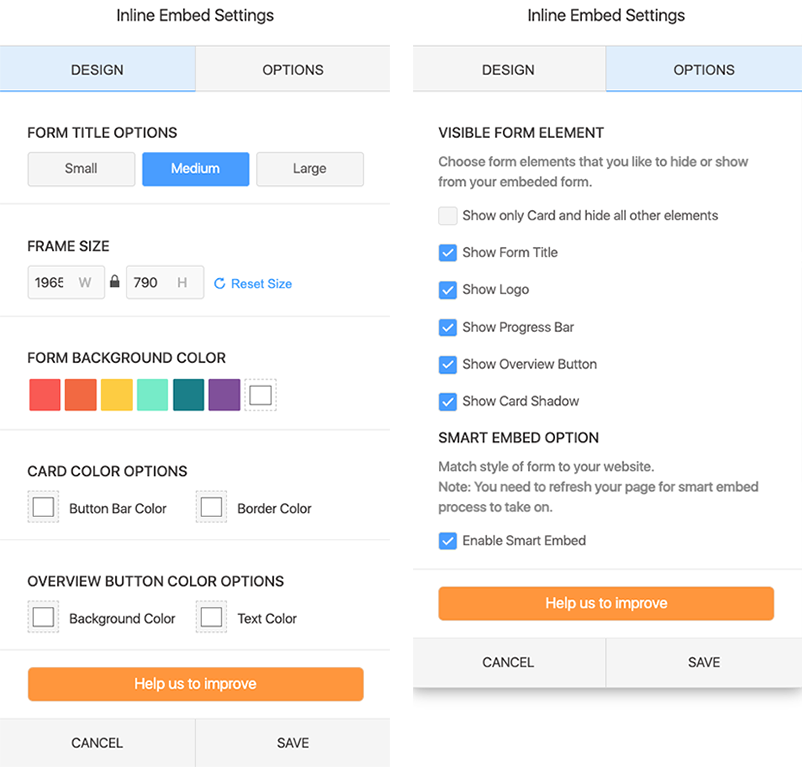Click the Reset Size refresh icon

(220, 284)
